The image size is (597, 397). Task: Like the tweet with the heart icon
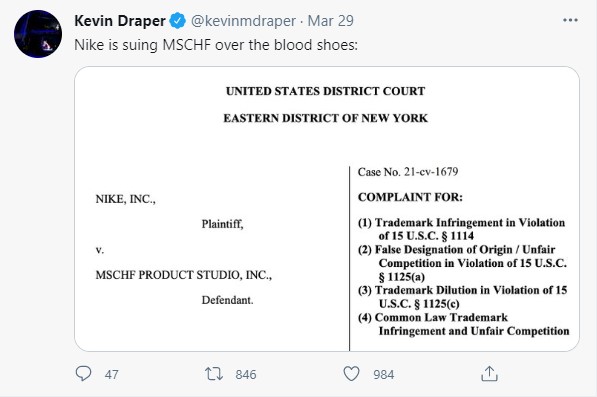point(351,373)
